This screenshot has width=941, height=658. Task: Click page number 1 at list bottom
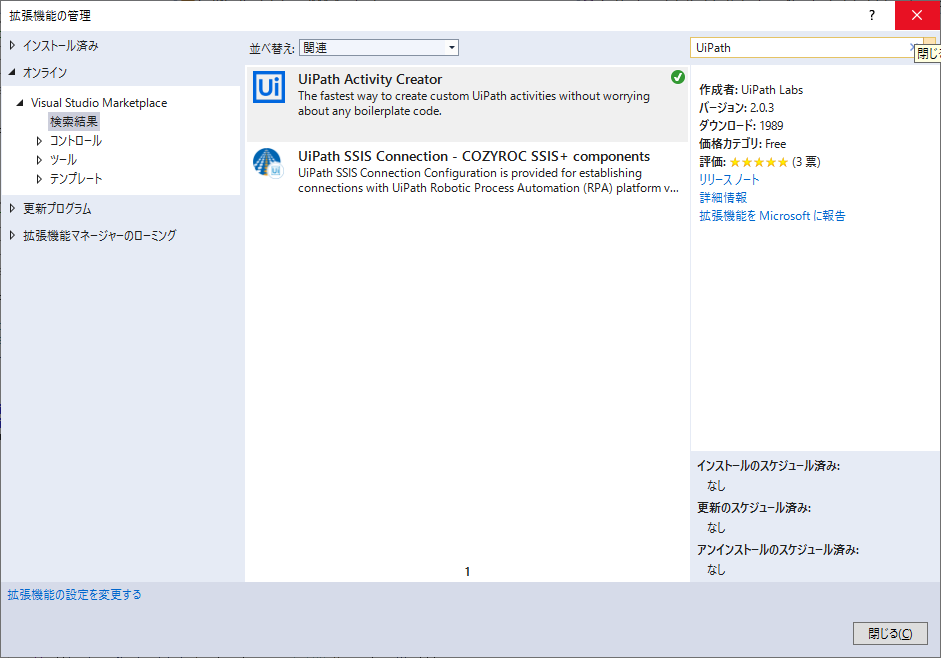[x=467, y=572]
